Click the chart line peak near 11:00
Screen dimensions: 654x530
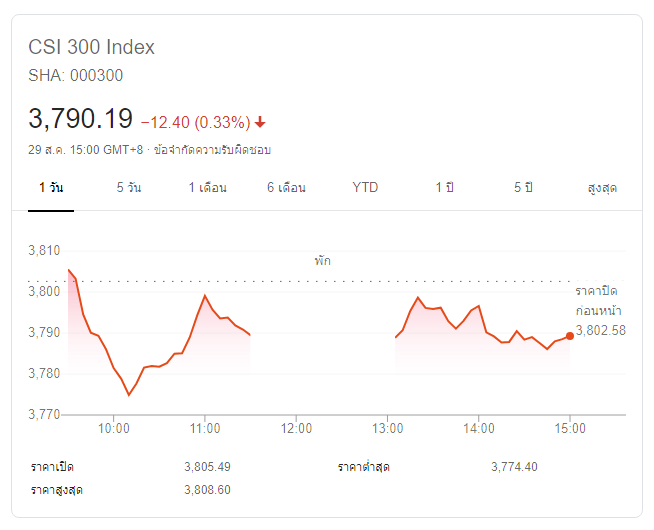tap(205, 296)
